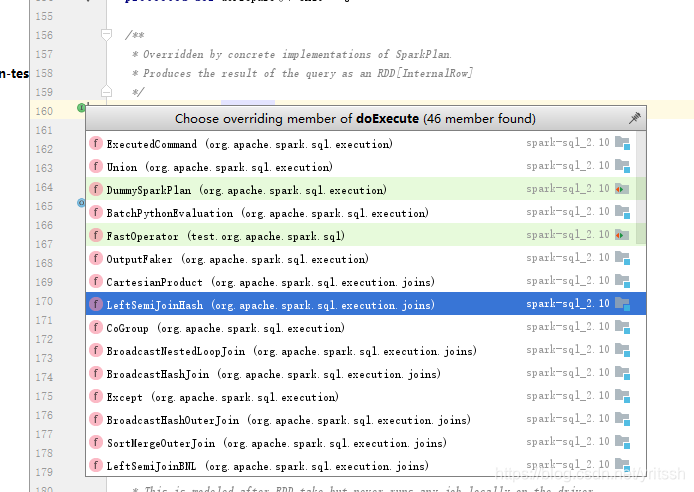Viewport: 694px width, 492px height.
Task: Click module folder icon in ExecutedCommand row
Action: pos(622,143)
